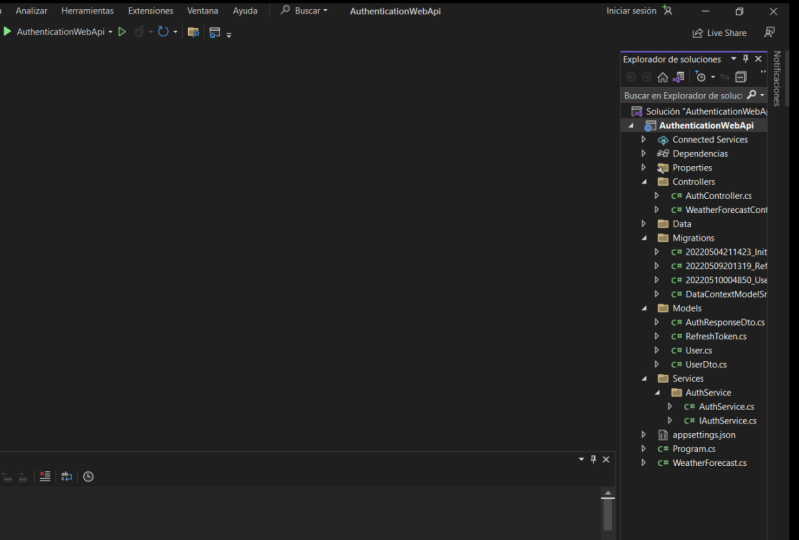
Task: Open toolbar overflow options arrow
Action: [229, 35]
